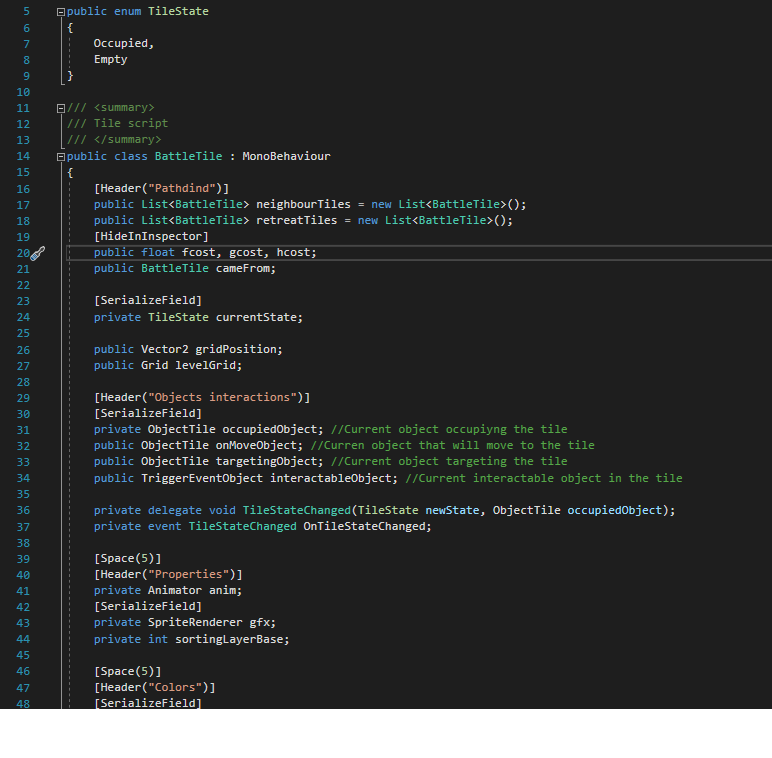Click the Quick Actions screwdriver icon

(38, 253)
